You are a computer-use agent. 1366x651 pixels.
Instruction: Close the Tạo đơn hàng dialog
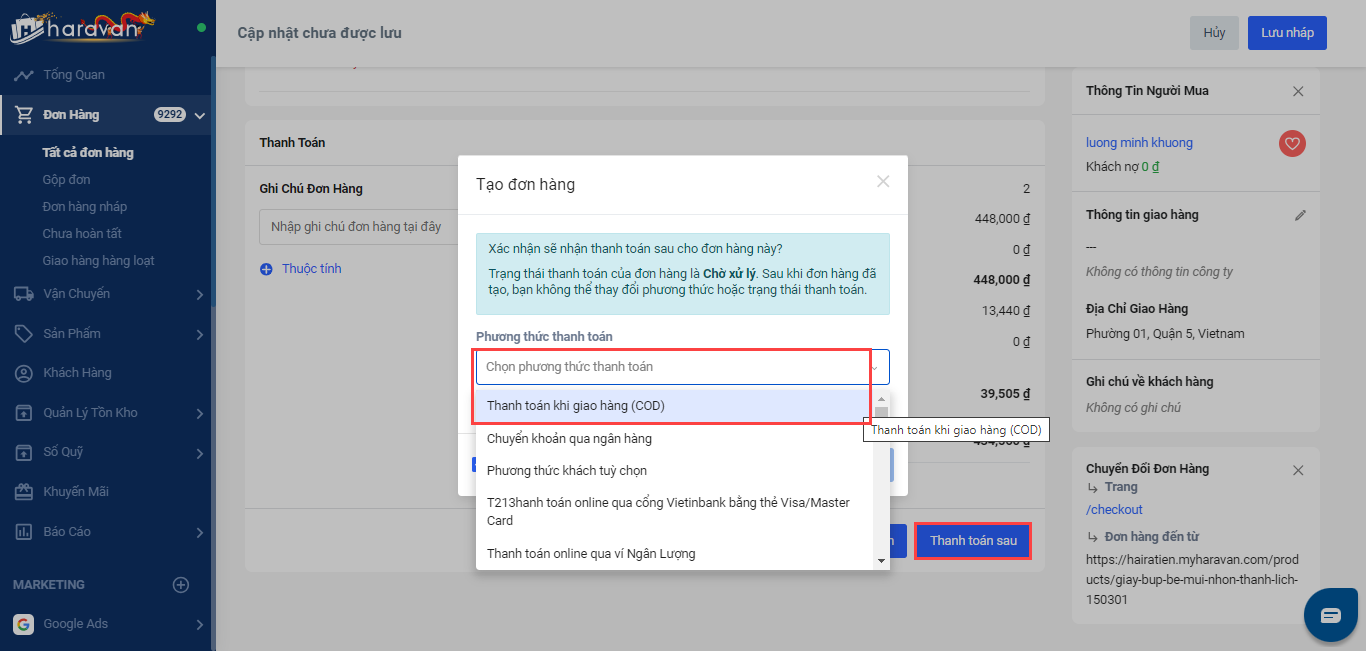click(x=883, y=182)
